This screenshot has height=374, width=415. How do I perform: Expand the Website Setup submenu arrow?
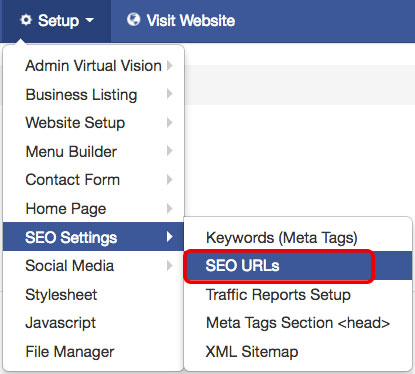[x=170, y=122]
